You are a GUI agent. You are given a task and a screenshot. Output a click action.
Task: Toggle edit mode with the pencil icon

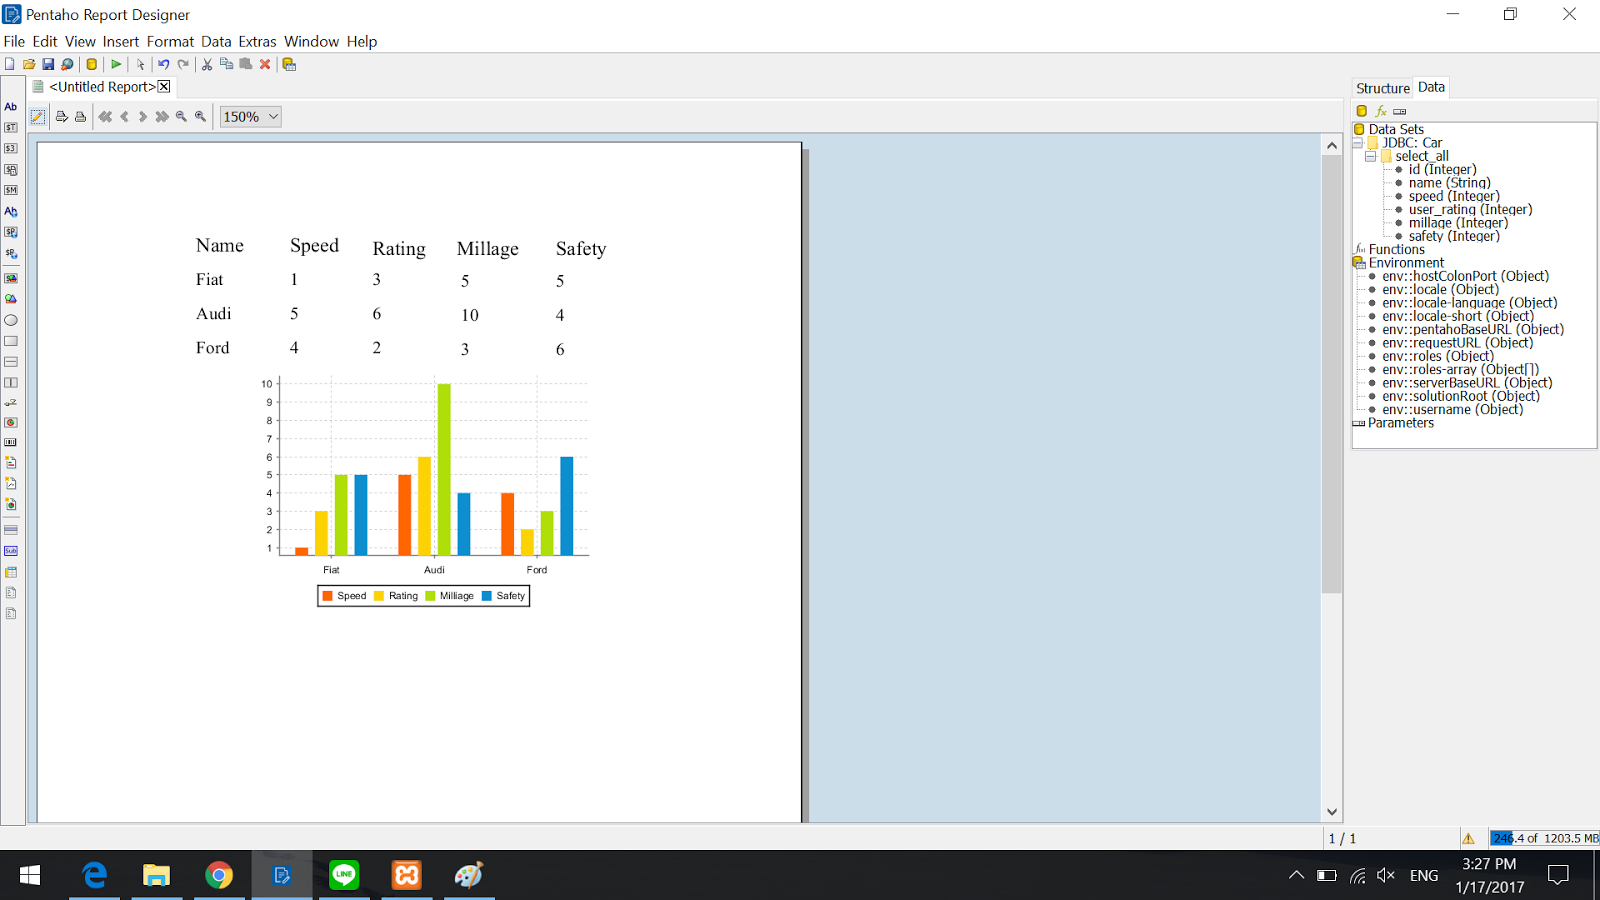(x=37, y=116)
